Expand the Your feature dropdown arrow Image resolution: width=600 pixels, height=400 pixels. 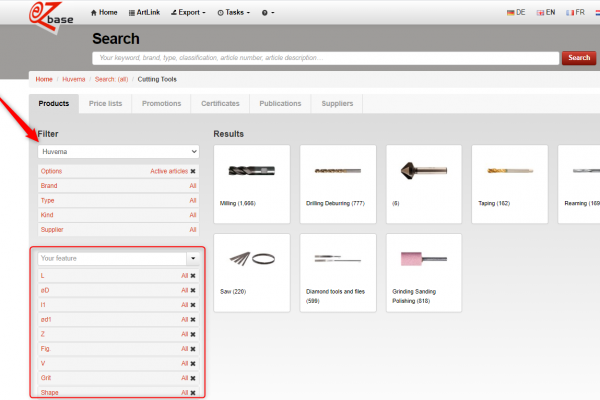[x=192, y=259]
